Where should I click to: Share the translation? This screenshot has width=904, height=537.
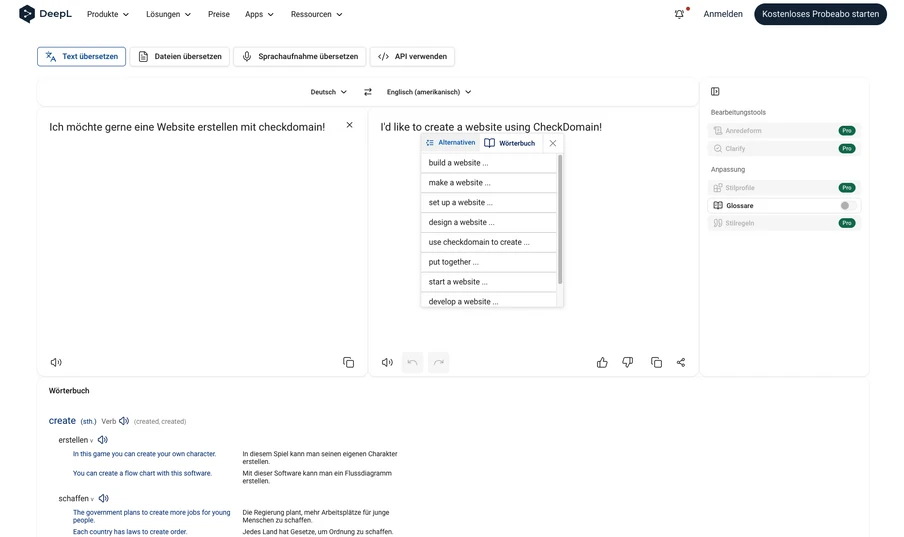coord(681,362)
